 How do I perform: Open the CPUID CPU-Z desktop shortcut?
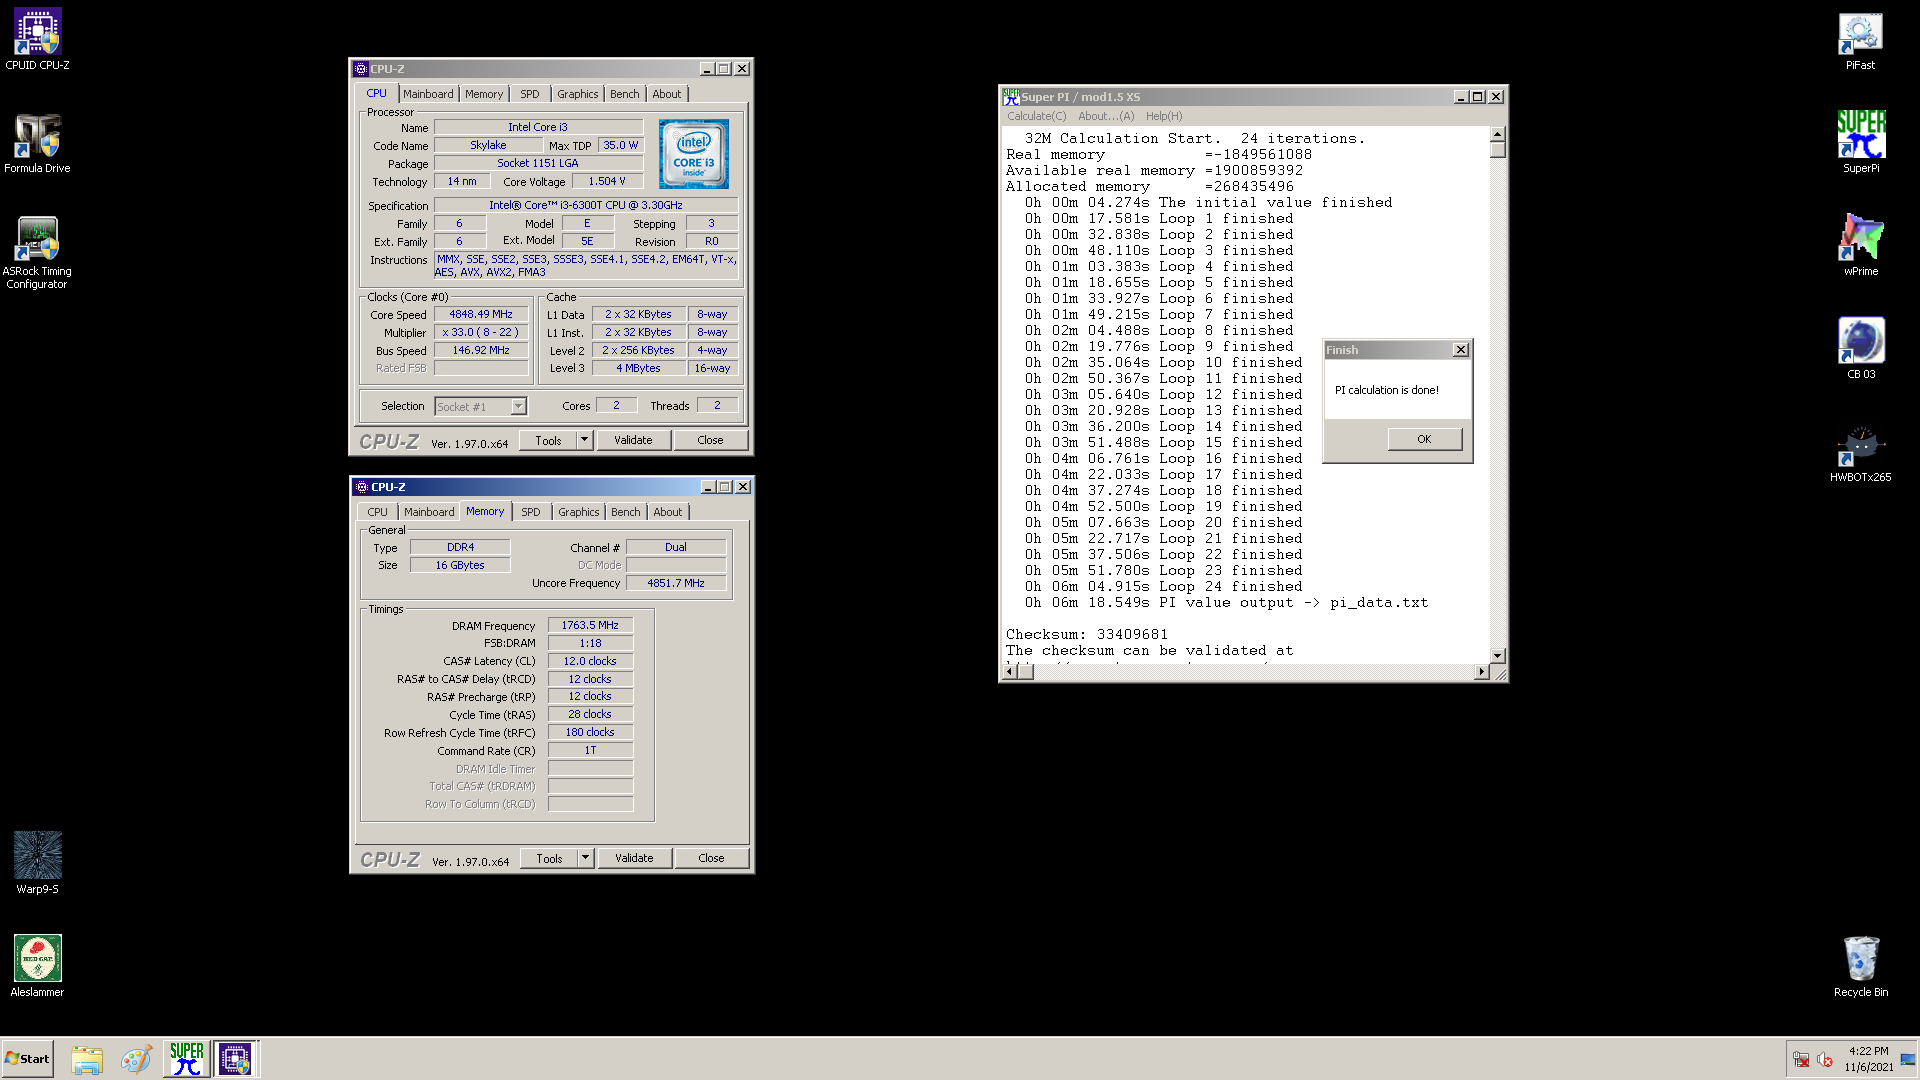pos(37,40)
